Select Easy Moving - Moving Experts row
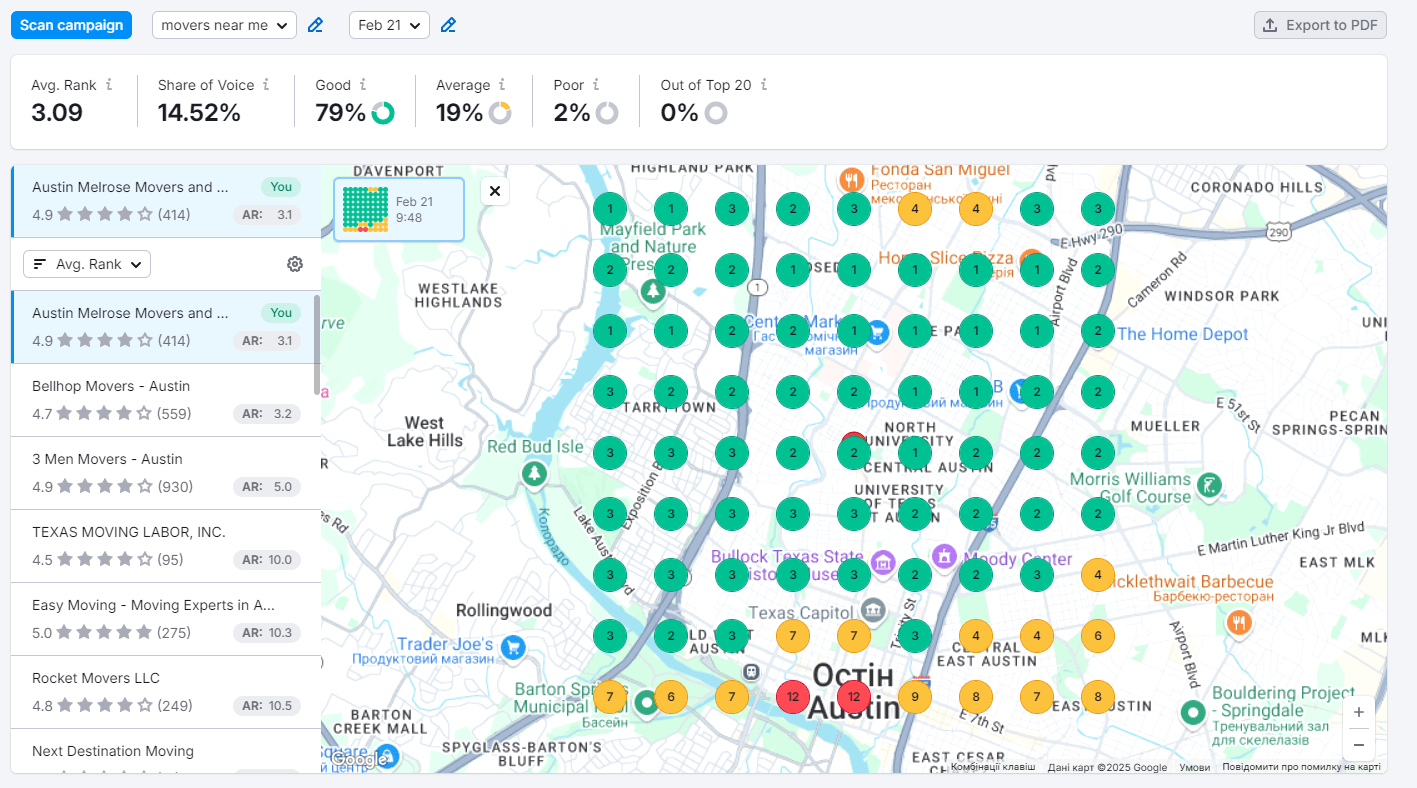Screen dimensions: 1417x788 (166, 619)
